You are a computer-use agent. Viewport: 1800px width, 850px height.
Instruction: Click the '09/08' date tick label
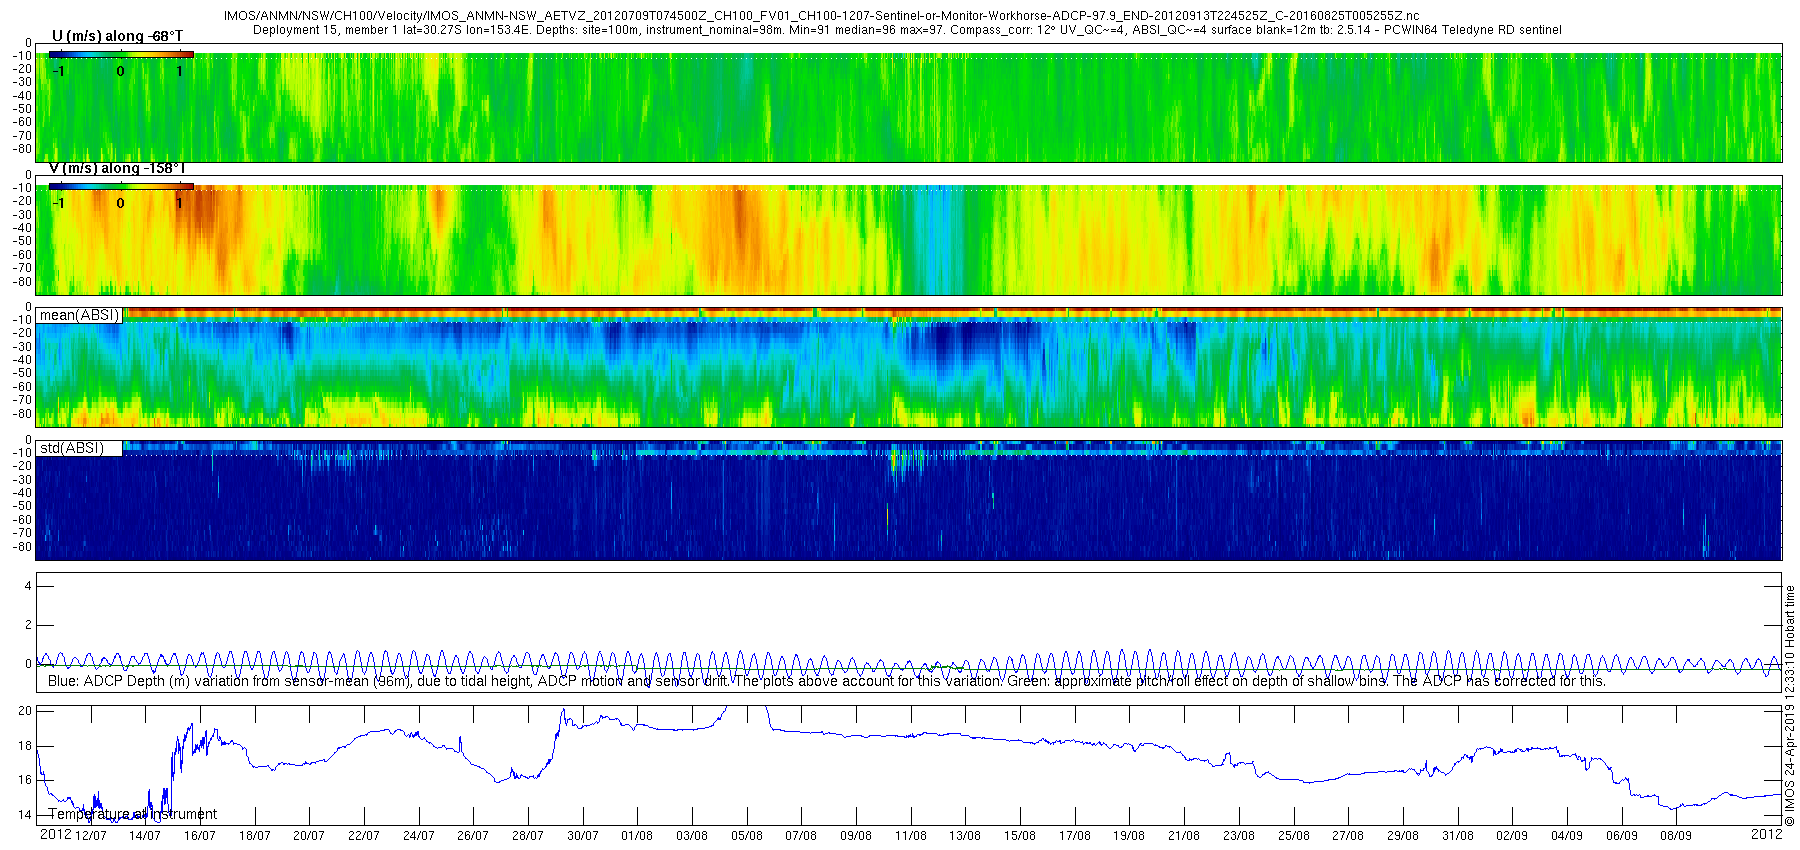tap(856, 836)
